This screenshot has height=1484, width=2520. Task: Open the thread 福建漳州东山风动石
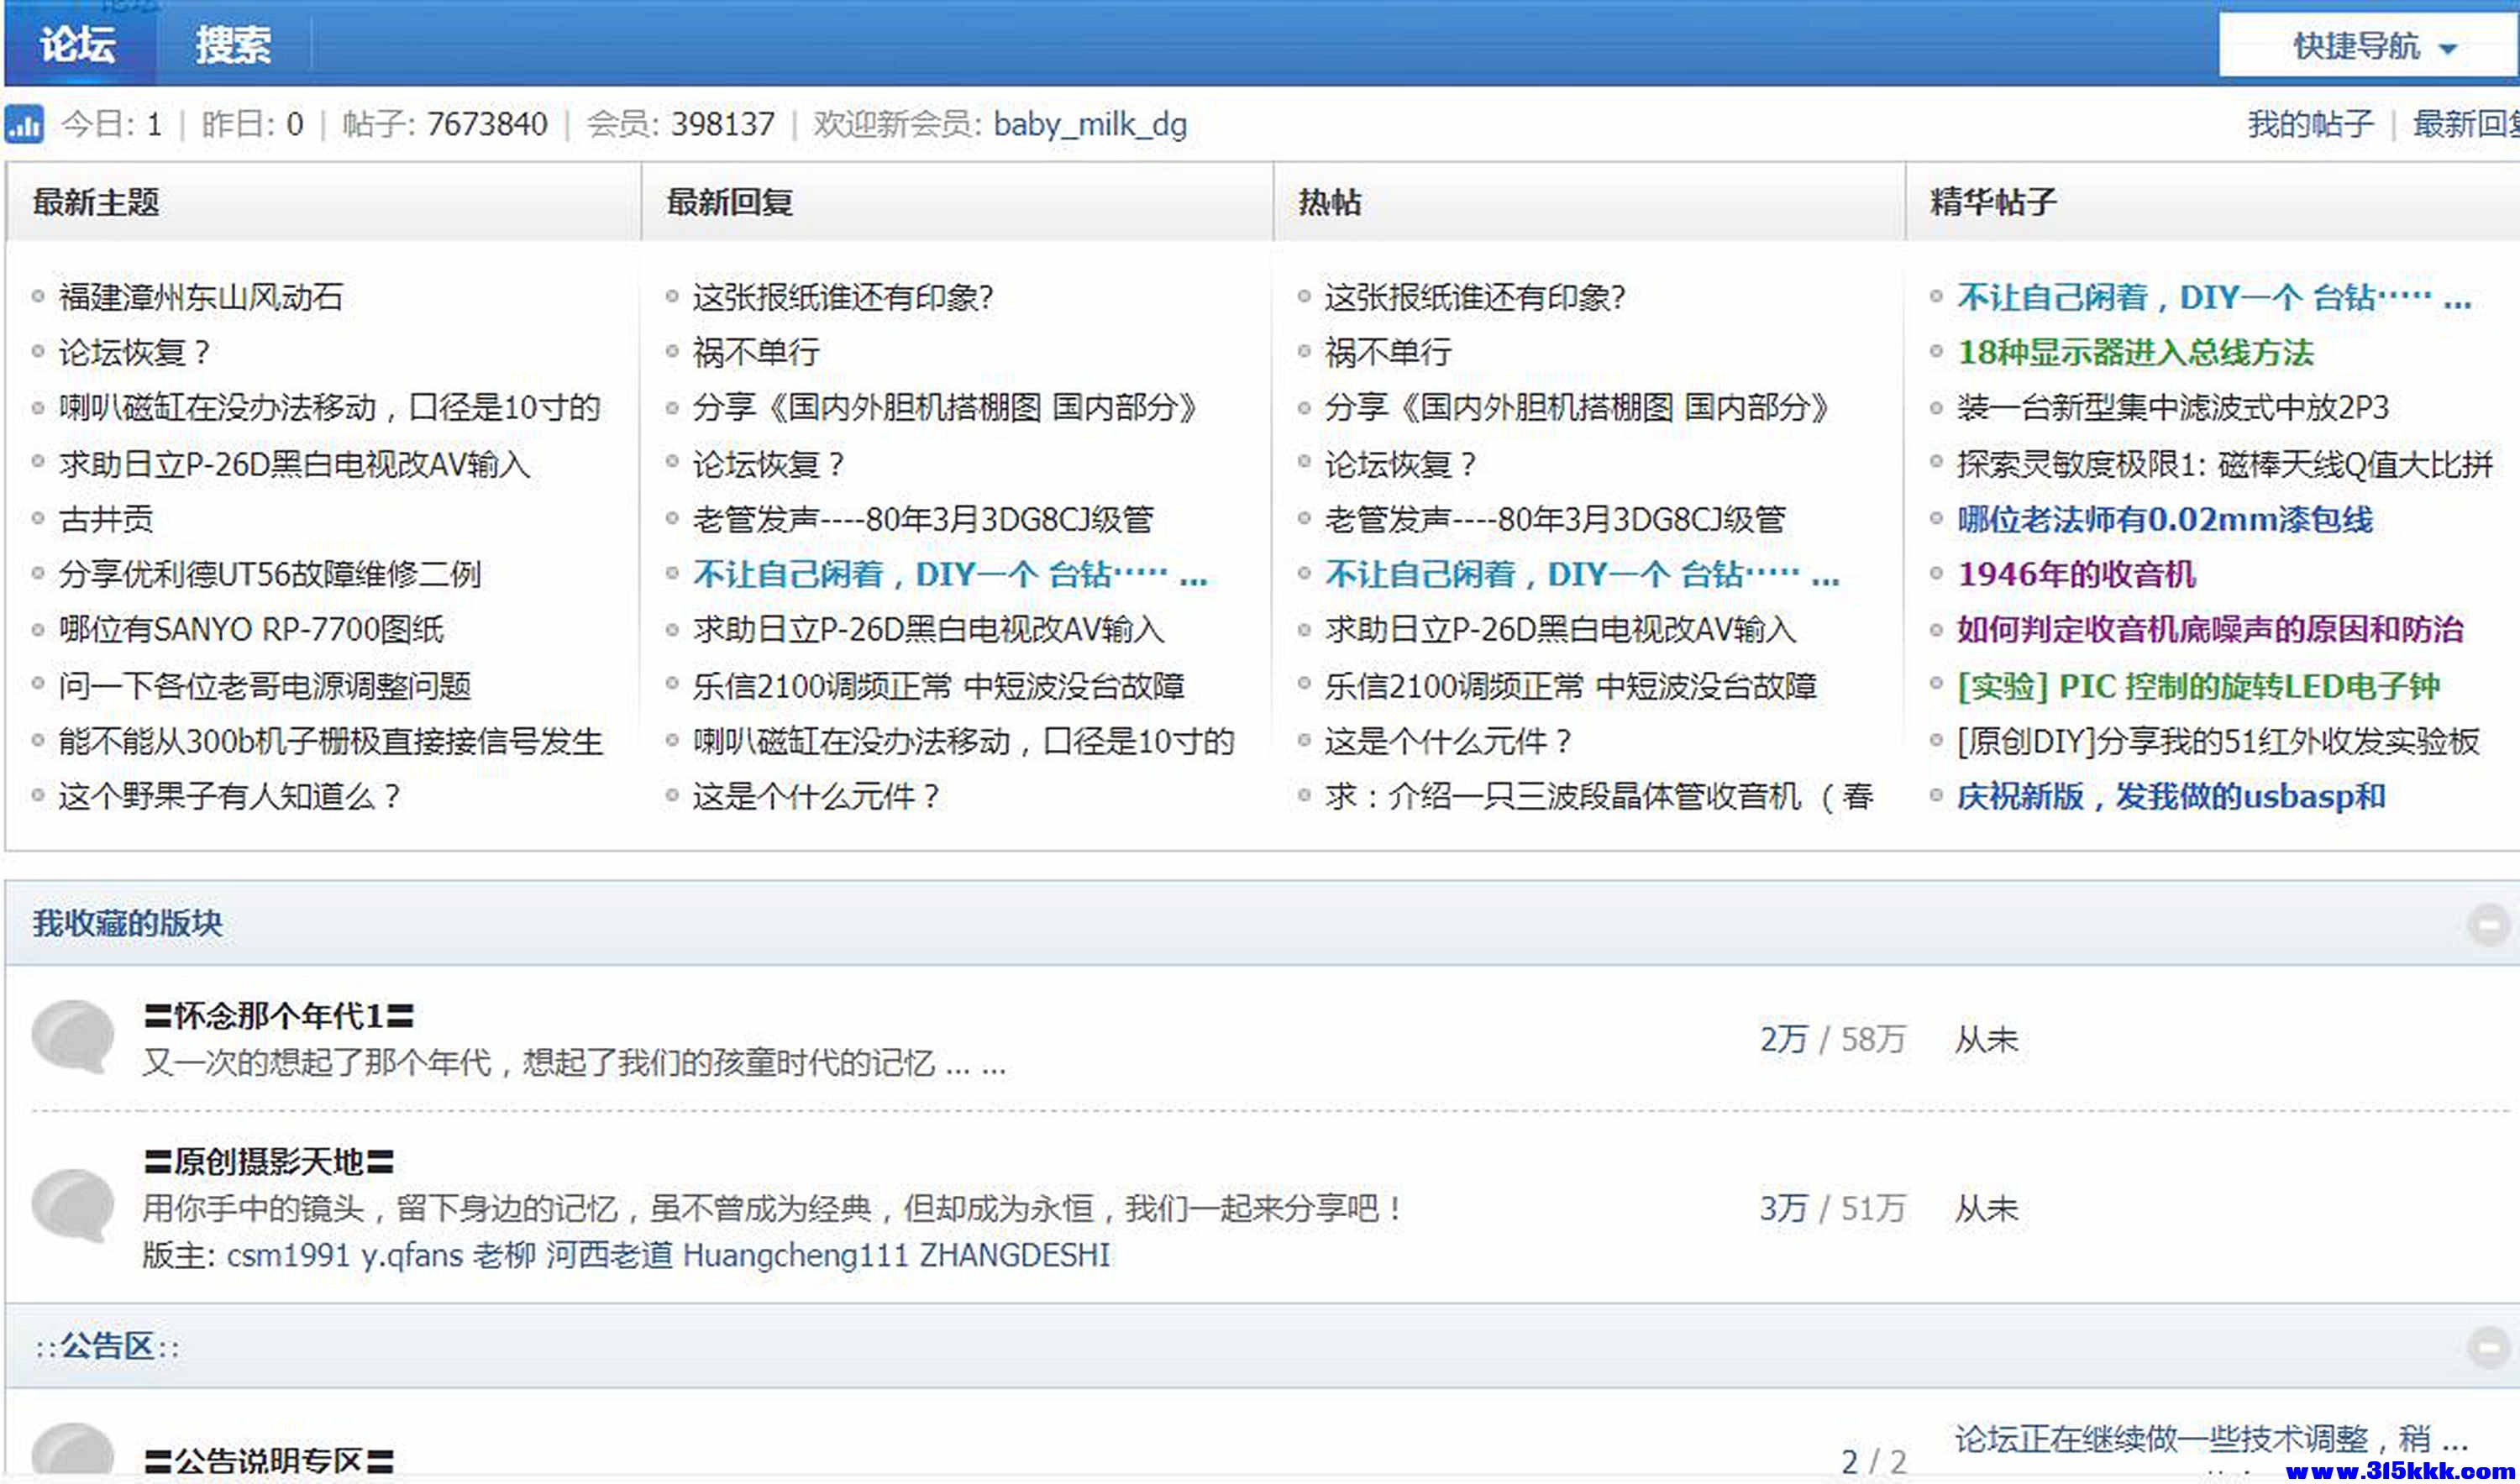click(x=200, y=297)
